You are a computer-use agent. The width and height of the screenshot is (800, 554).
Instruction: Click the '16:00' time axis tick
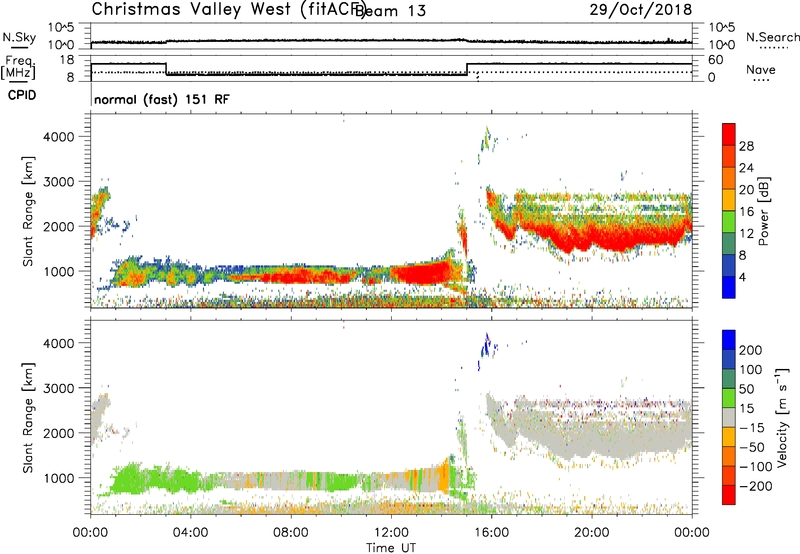coord(491,533)
